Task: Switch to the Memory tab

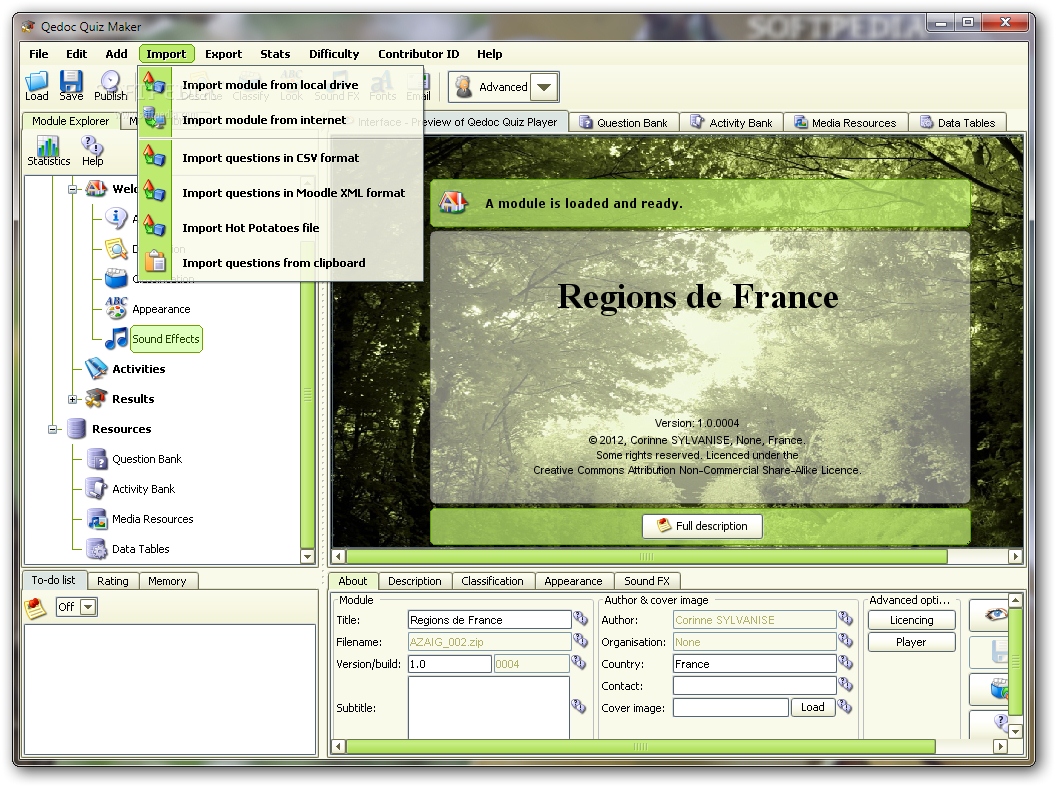Action: [x=167, y=580]
